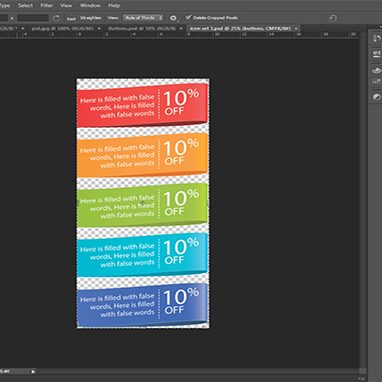Image resolution: width=382 pixels, height=382 pixels.
Task: Close the gnb.jpg document tab
Action: tap(99, 29)
